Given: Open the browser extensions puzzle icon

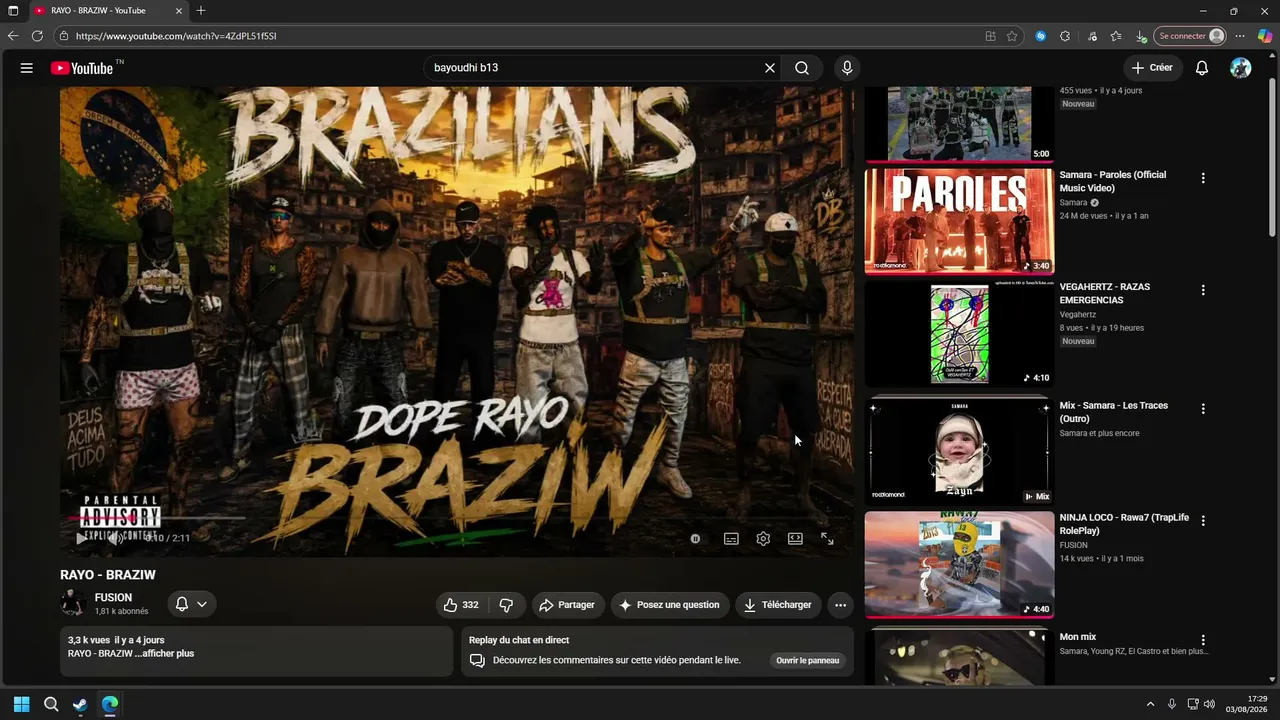Looking at the screenshot, I should pos(1065,36).
